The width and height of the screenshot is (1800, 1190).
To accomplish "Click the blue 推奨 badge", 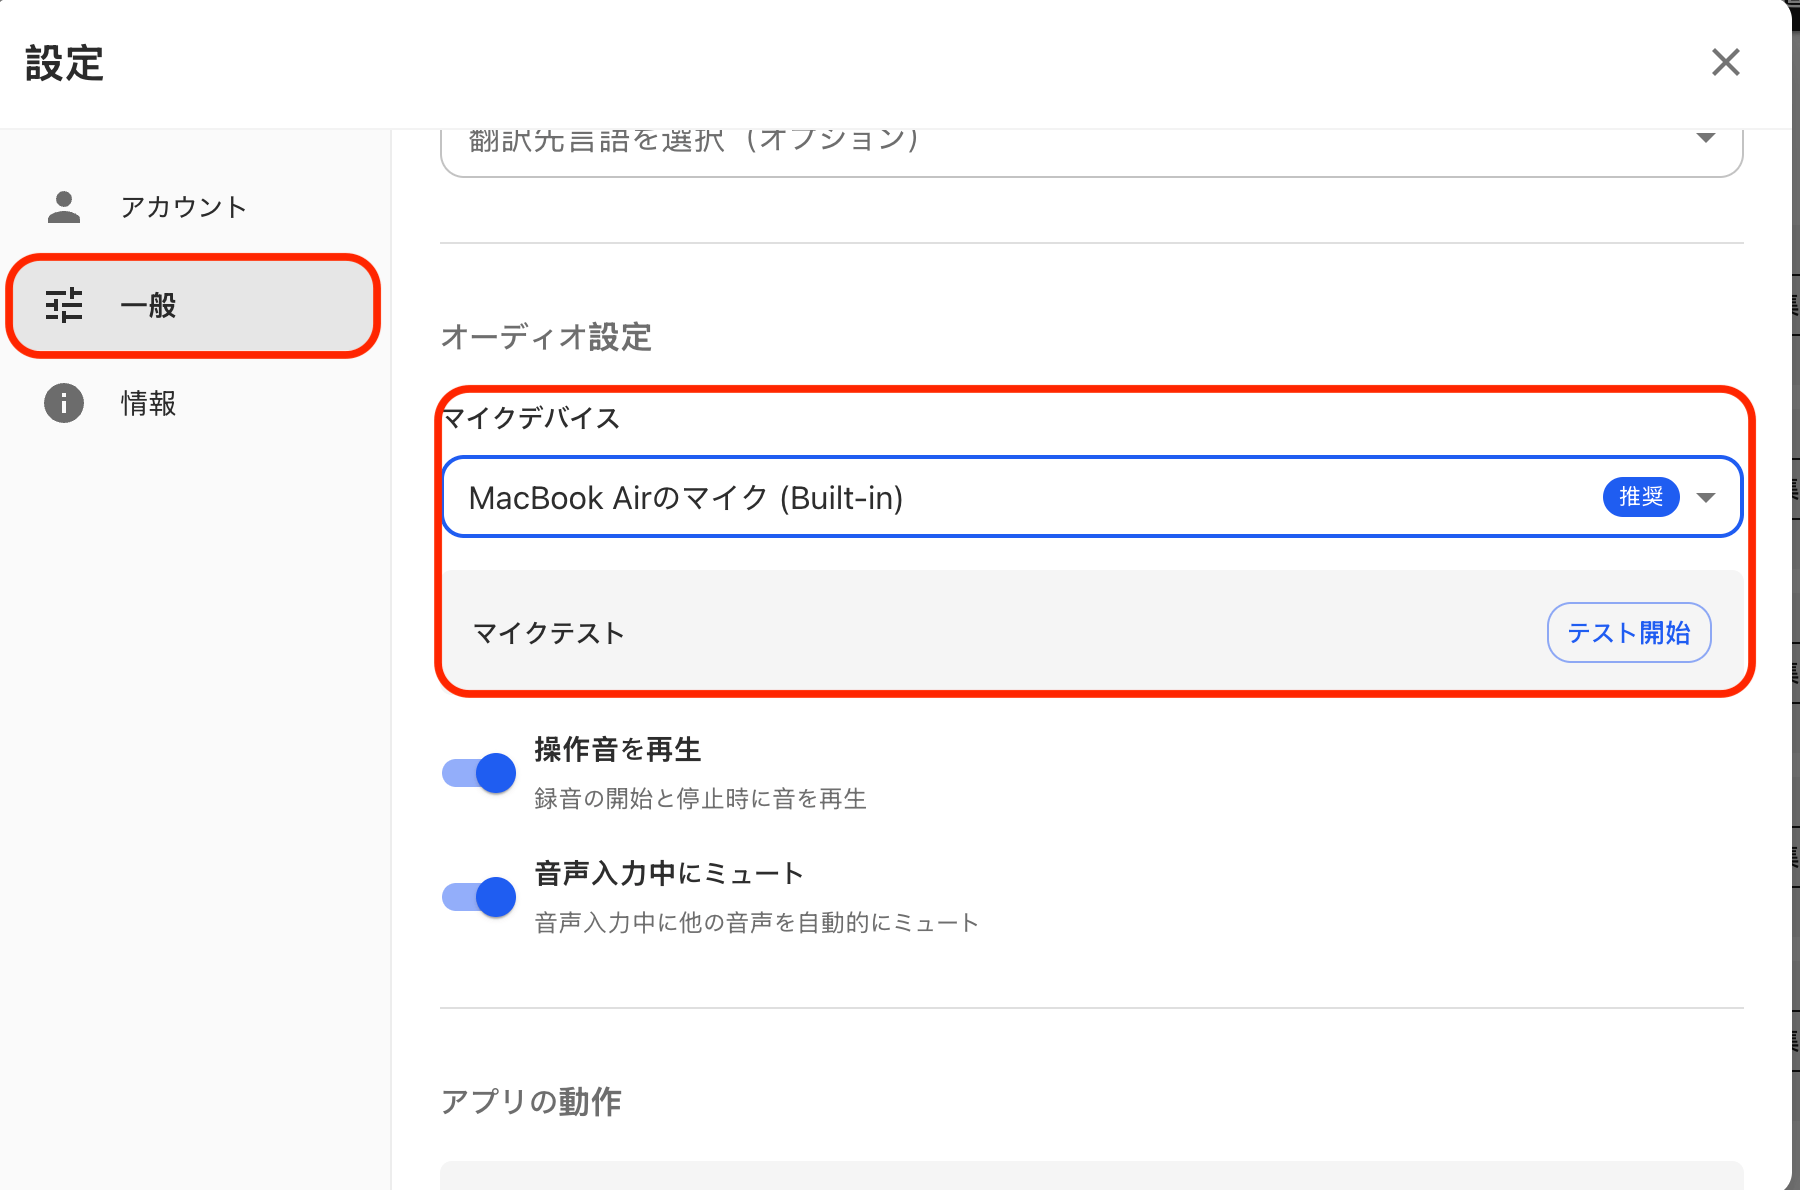I will click(x=1640, y=497).
